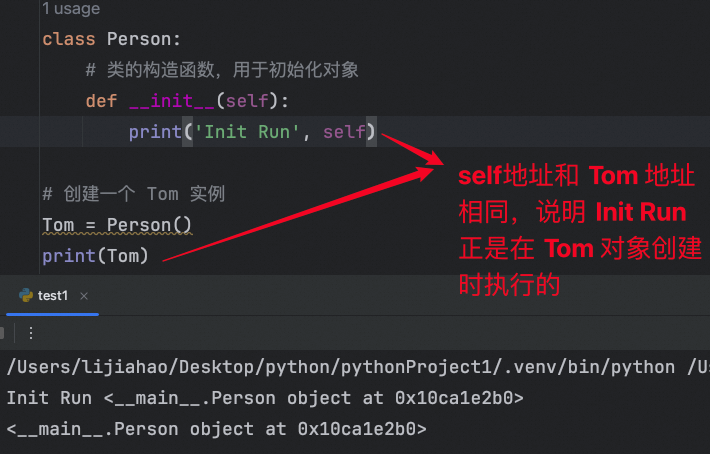Select the test1 run tab

(53, 296)
